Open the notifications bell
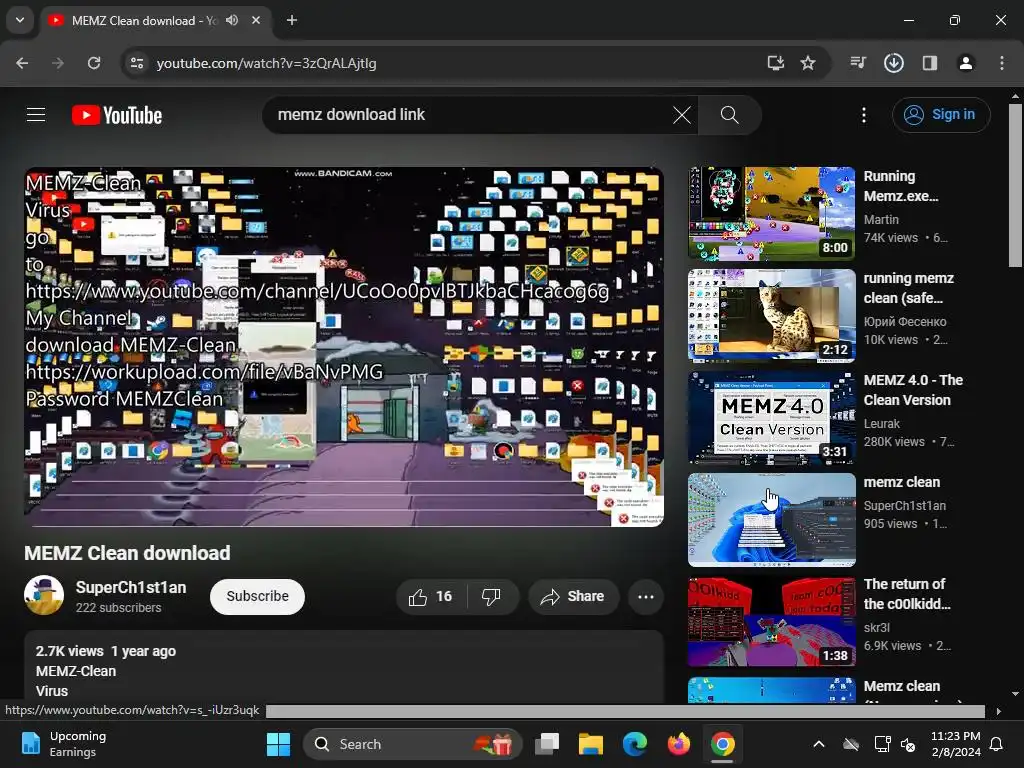Screen dimensions: 1024x768 [x=997, y=744]
